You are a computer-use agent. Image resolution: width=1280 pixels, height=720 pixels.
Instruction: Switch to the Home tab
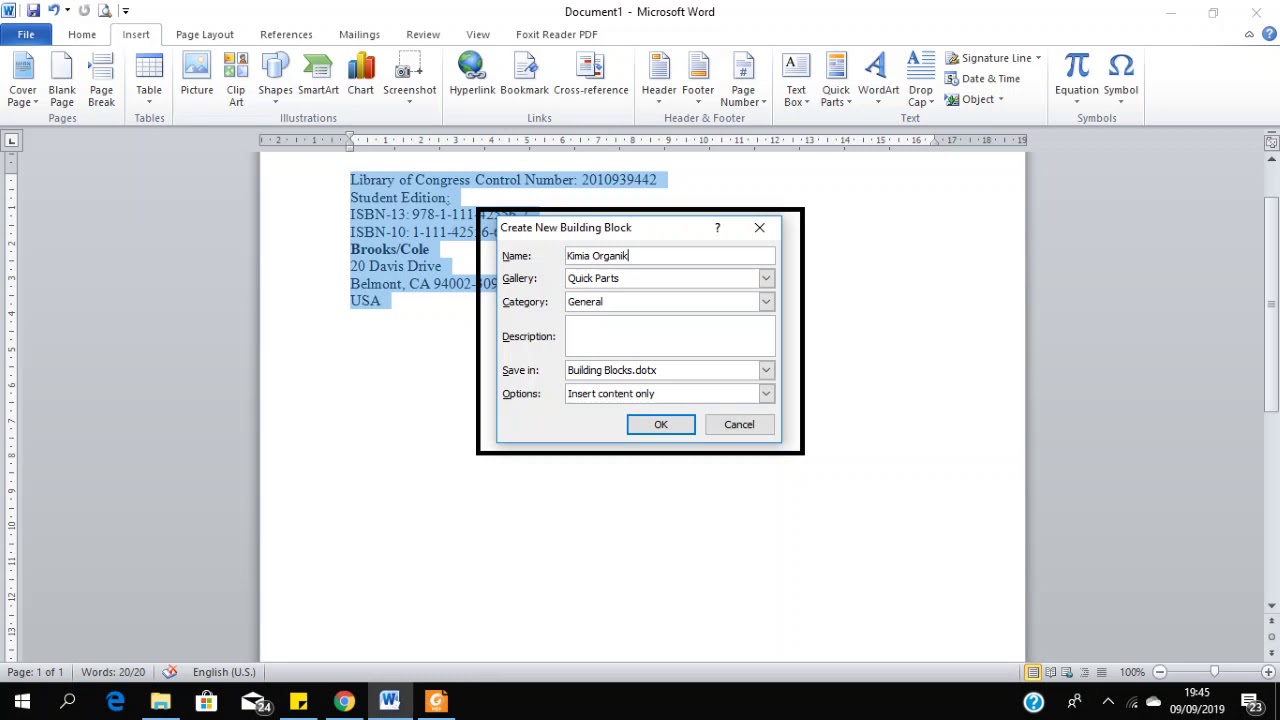click(x=82, y=35)
